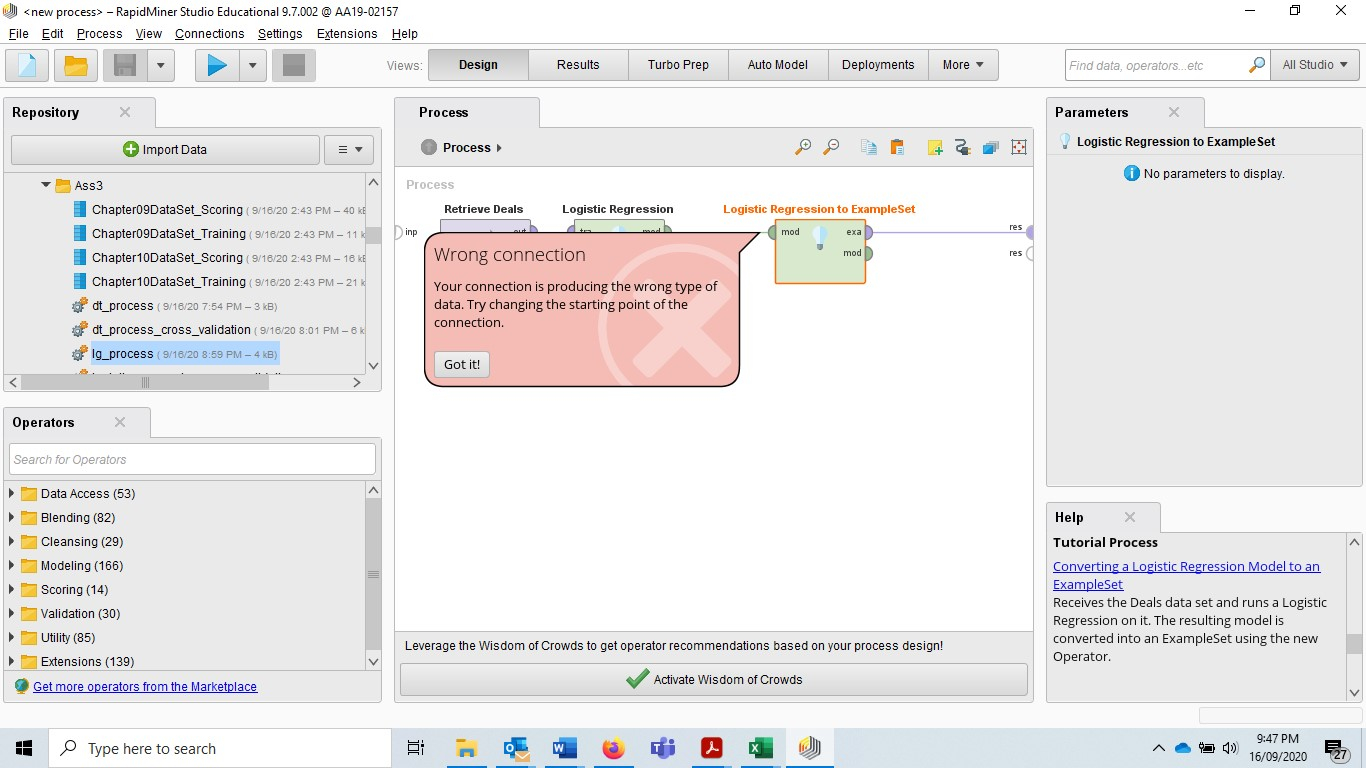Open the File menu
This screenshot has height=768, width=1366.
18,33
